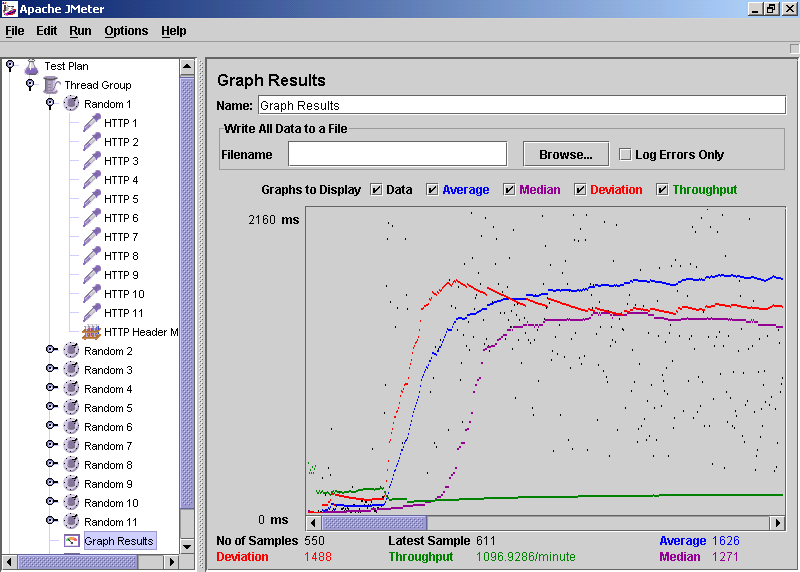This screenshot has width=800, height=572.
Task: Toggle the Throughput graph checkbox
Action: tap(662, 190)
